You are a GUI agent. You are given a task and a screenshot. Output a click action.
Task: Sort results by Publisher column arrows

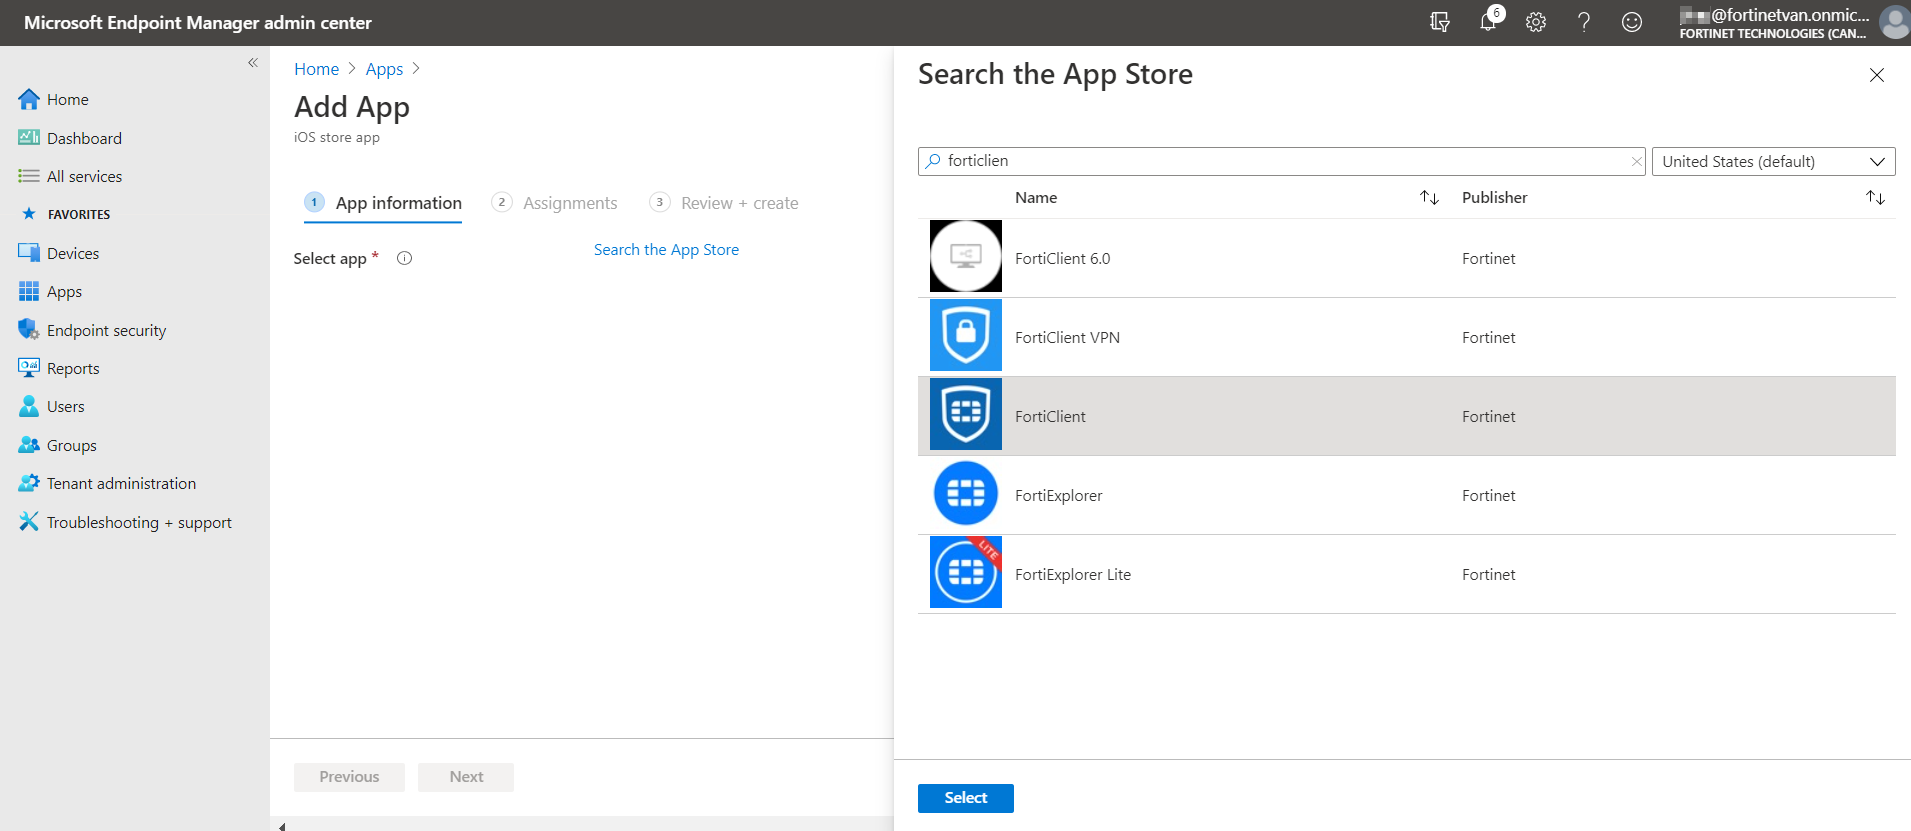[x=1875, y=198]
